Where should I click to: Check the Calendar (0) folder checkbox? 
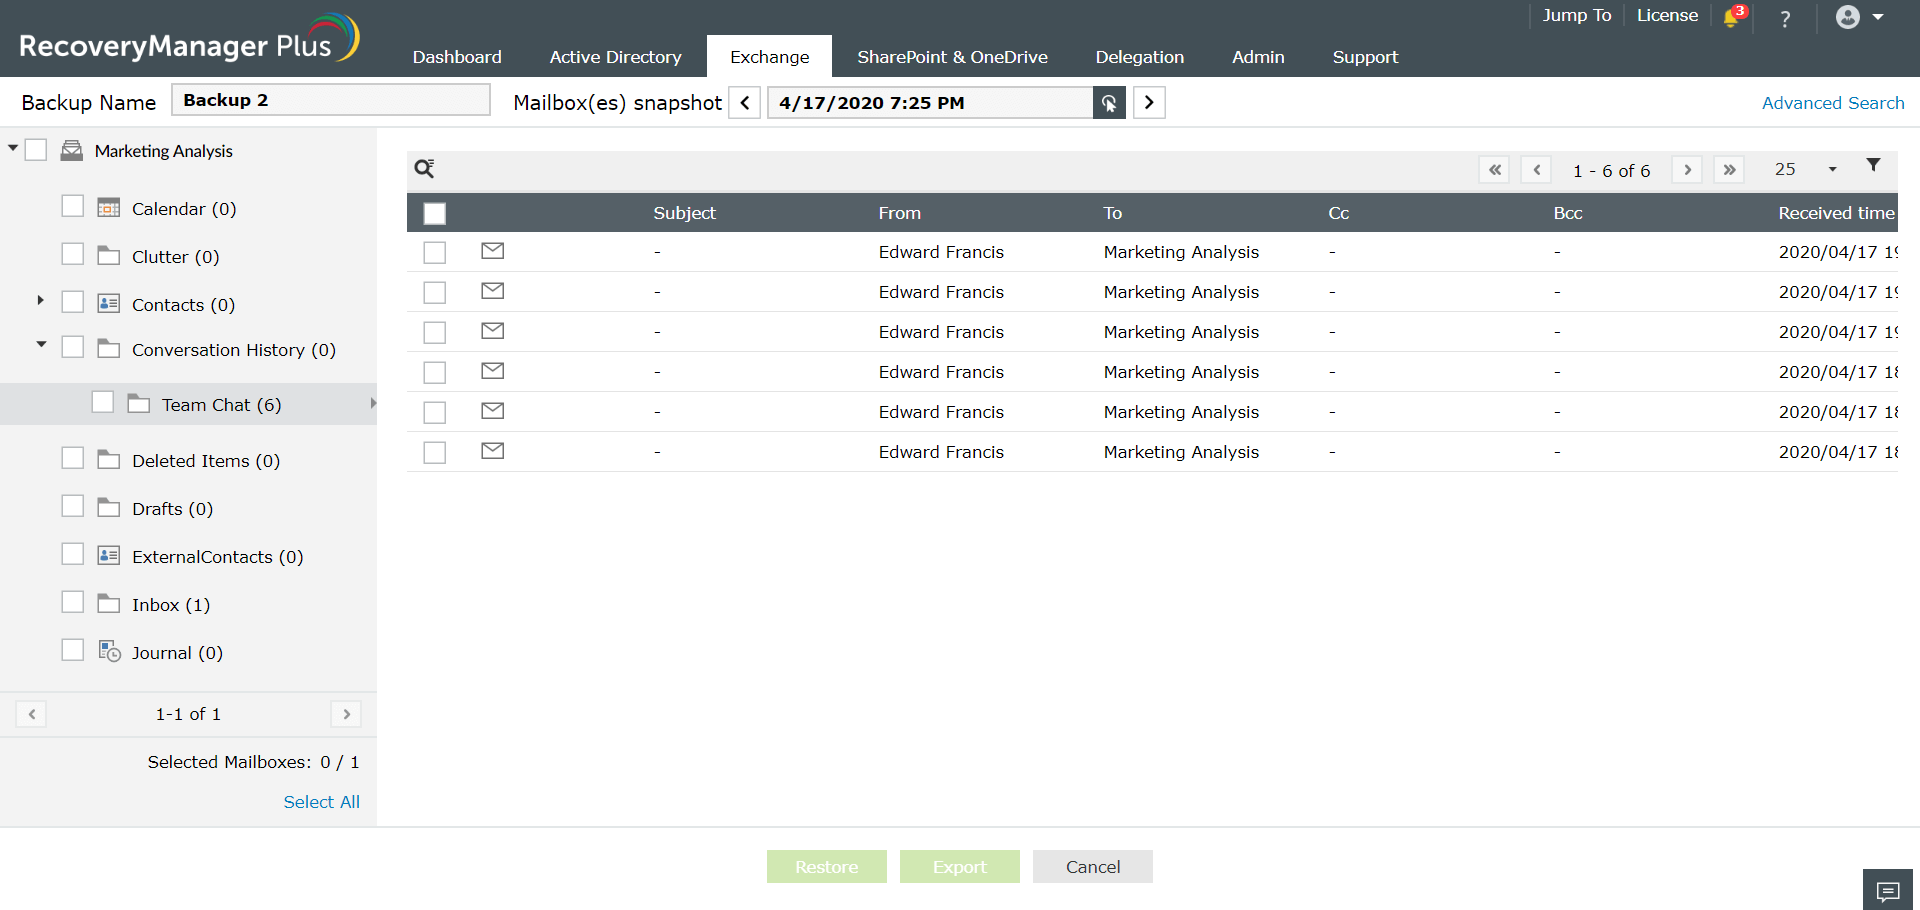[x=73, y=206]
